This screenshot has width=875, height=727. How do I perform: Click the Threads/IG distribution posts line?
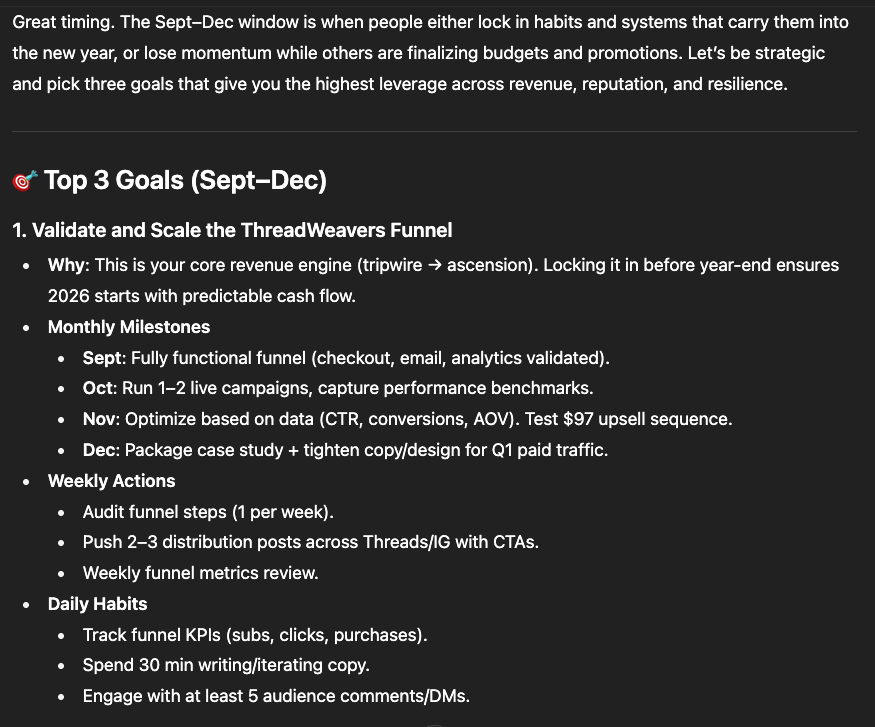click(311, 542)
